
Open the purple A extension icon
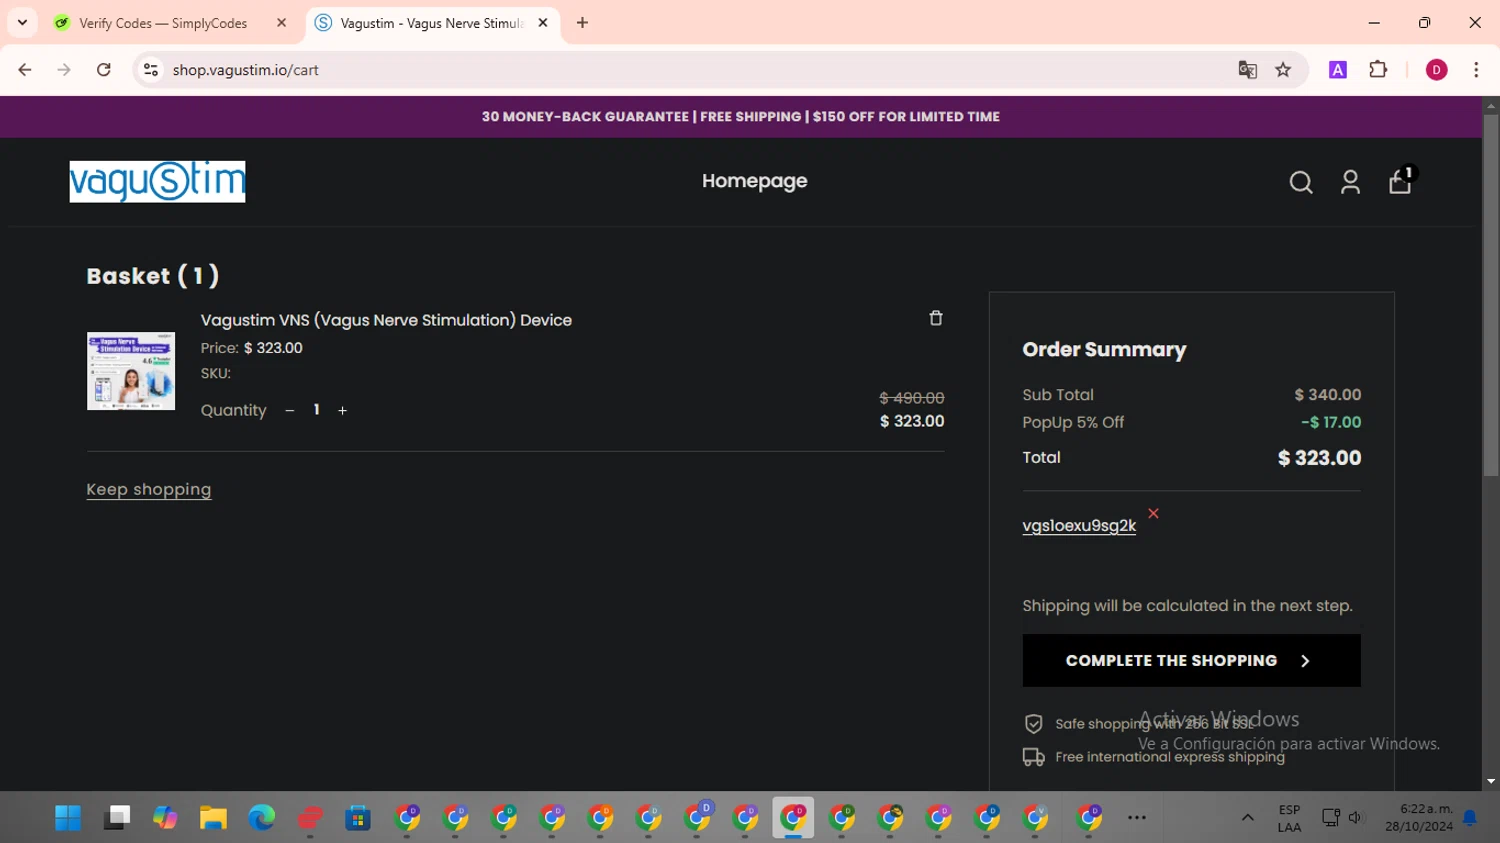pos(1338,70)
